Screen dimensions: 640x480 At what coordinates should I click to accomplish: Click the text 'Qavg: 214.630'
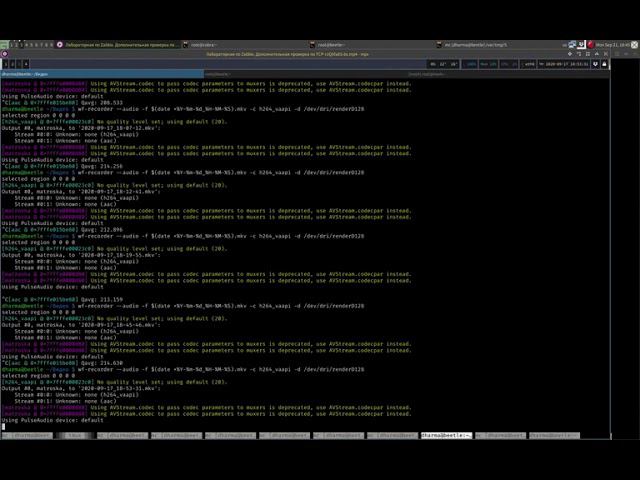pos(102,363)
